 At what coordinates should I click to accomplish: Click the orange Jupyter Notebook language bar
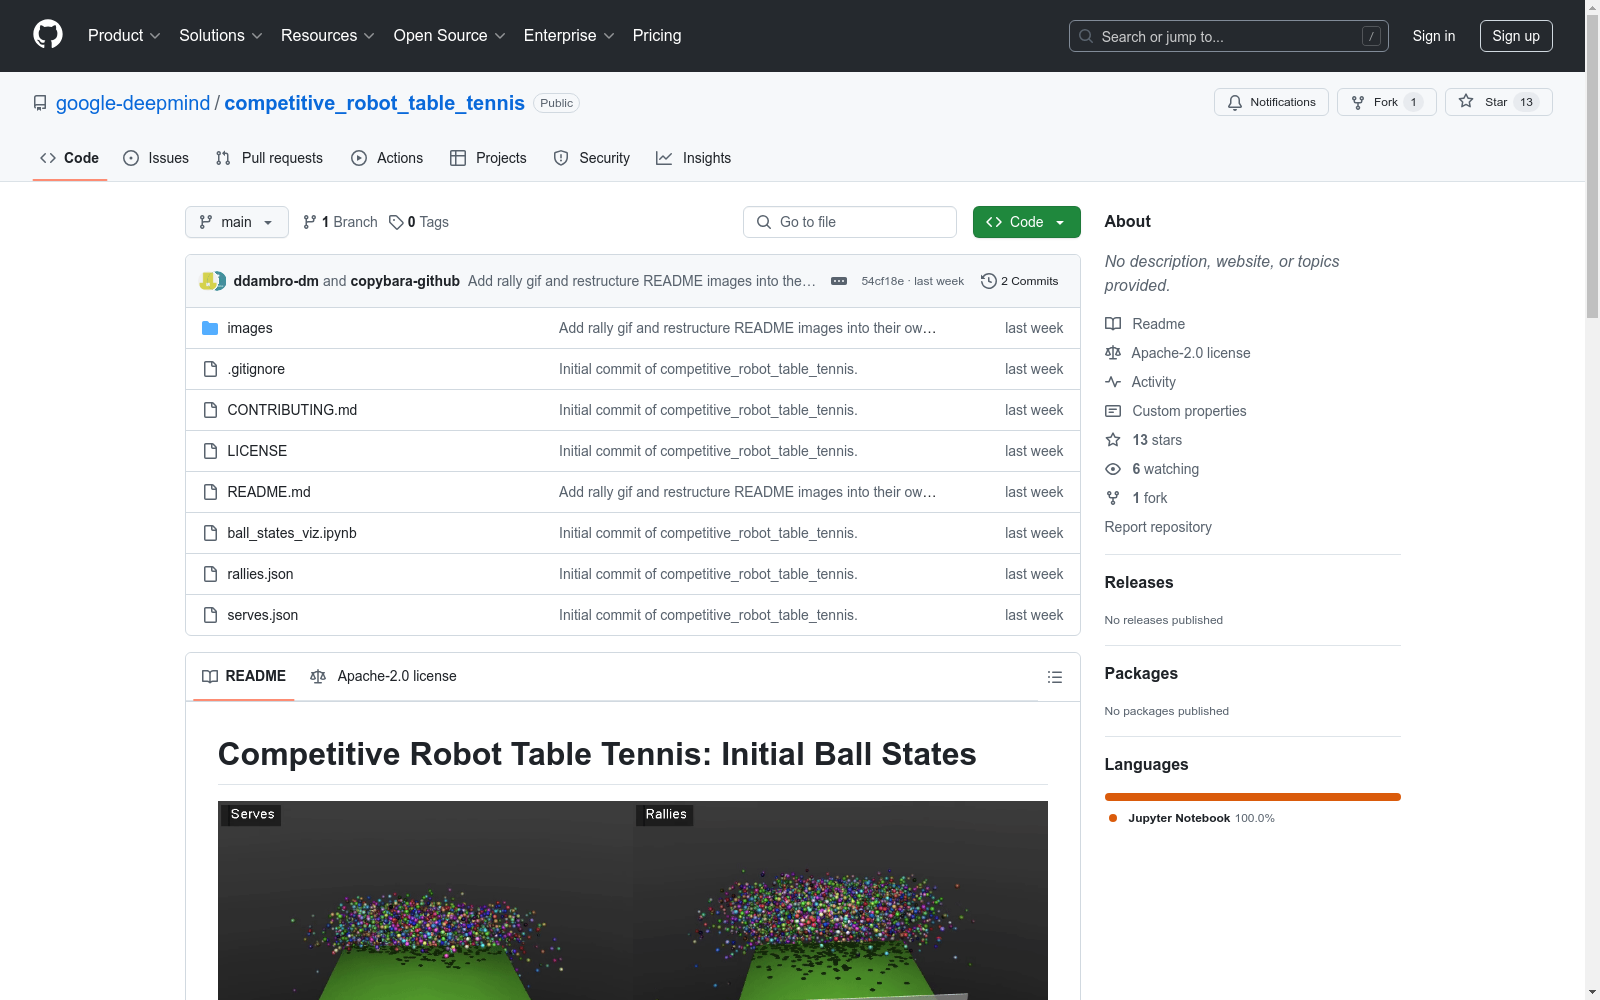(x=1253, y=797)
